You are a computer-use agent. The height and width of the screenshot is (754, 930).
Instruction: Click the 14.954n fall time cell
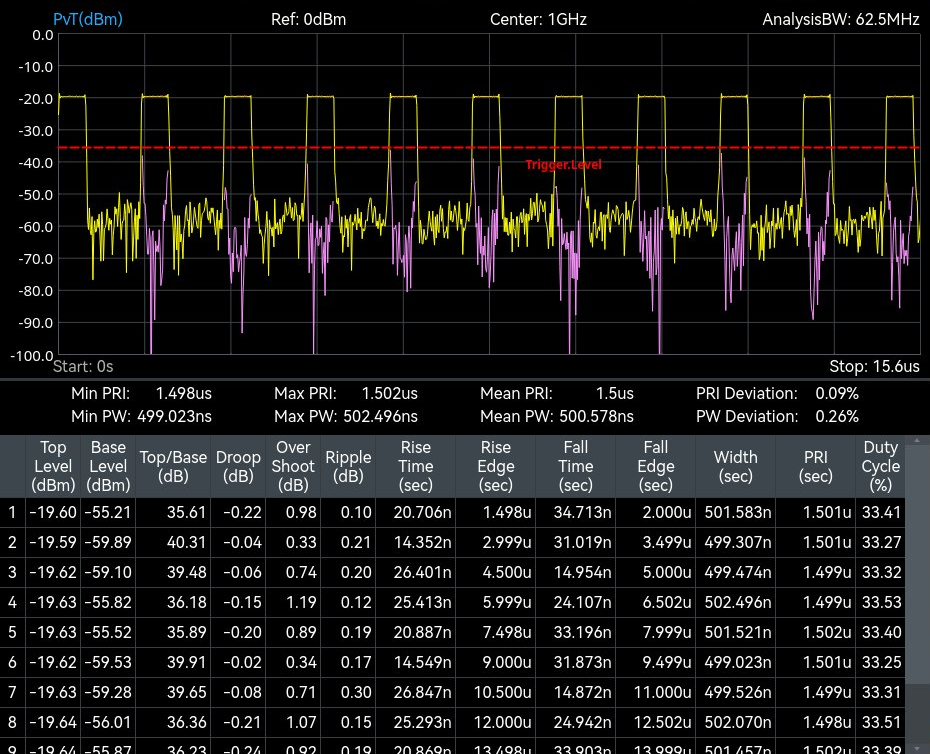click(x=576, y=572)
